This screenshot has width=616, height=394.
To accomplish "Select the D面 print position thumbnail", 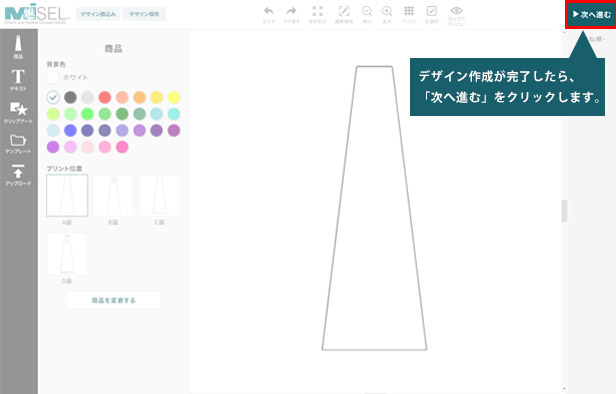I will pos(67,254).
